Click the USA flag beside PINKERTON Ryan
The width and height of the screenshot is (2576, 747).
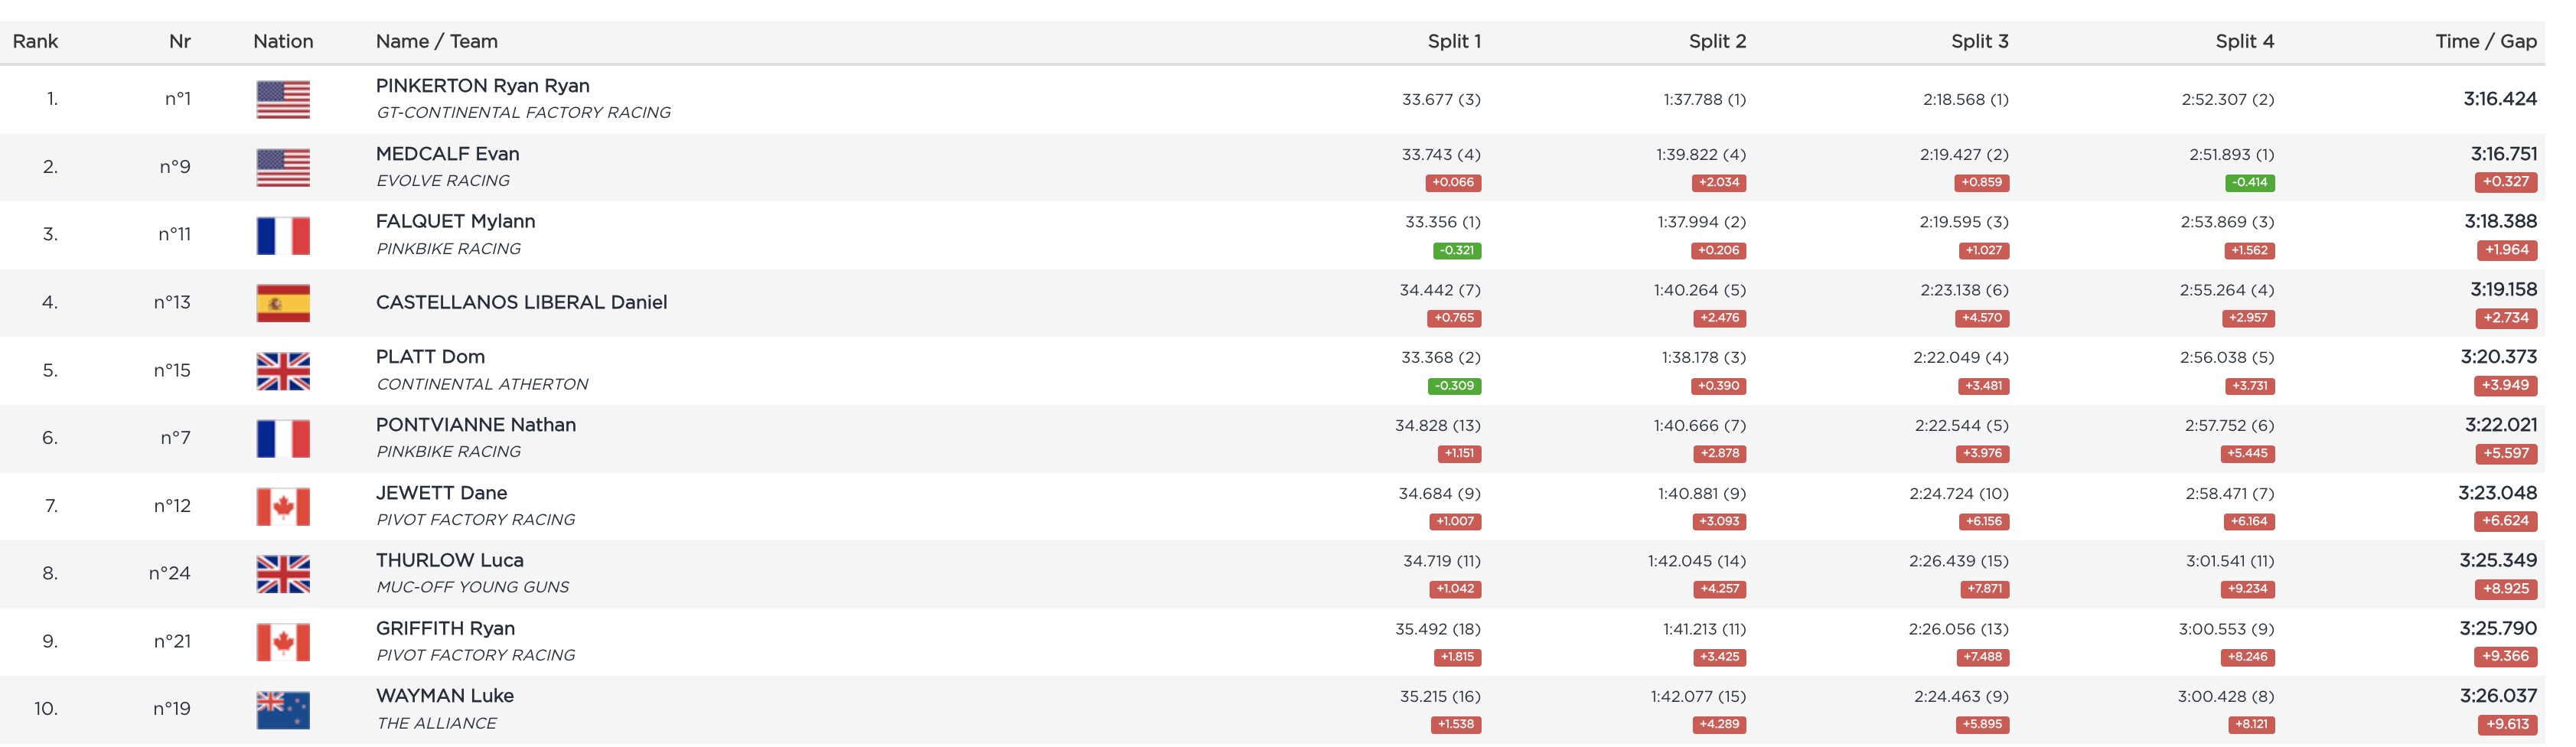[x=283, y=99]
